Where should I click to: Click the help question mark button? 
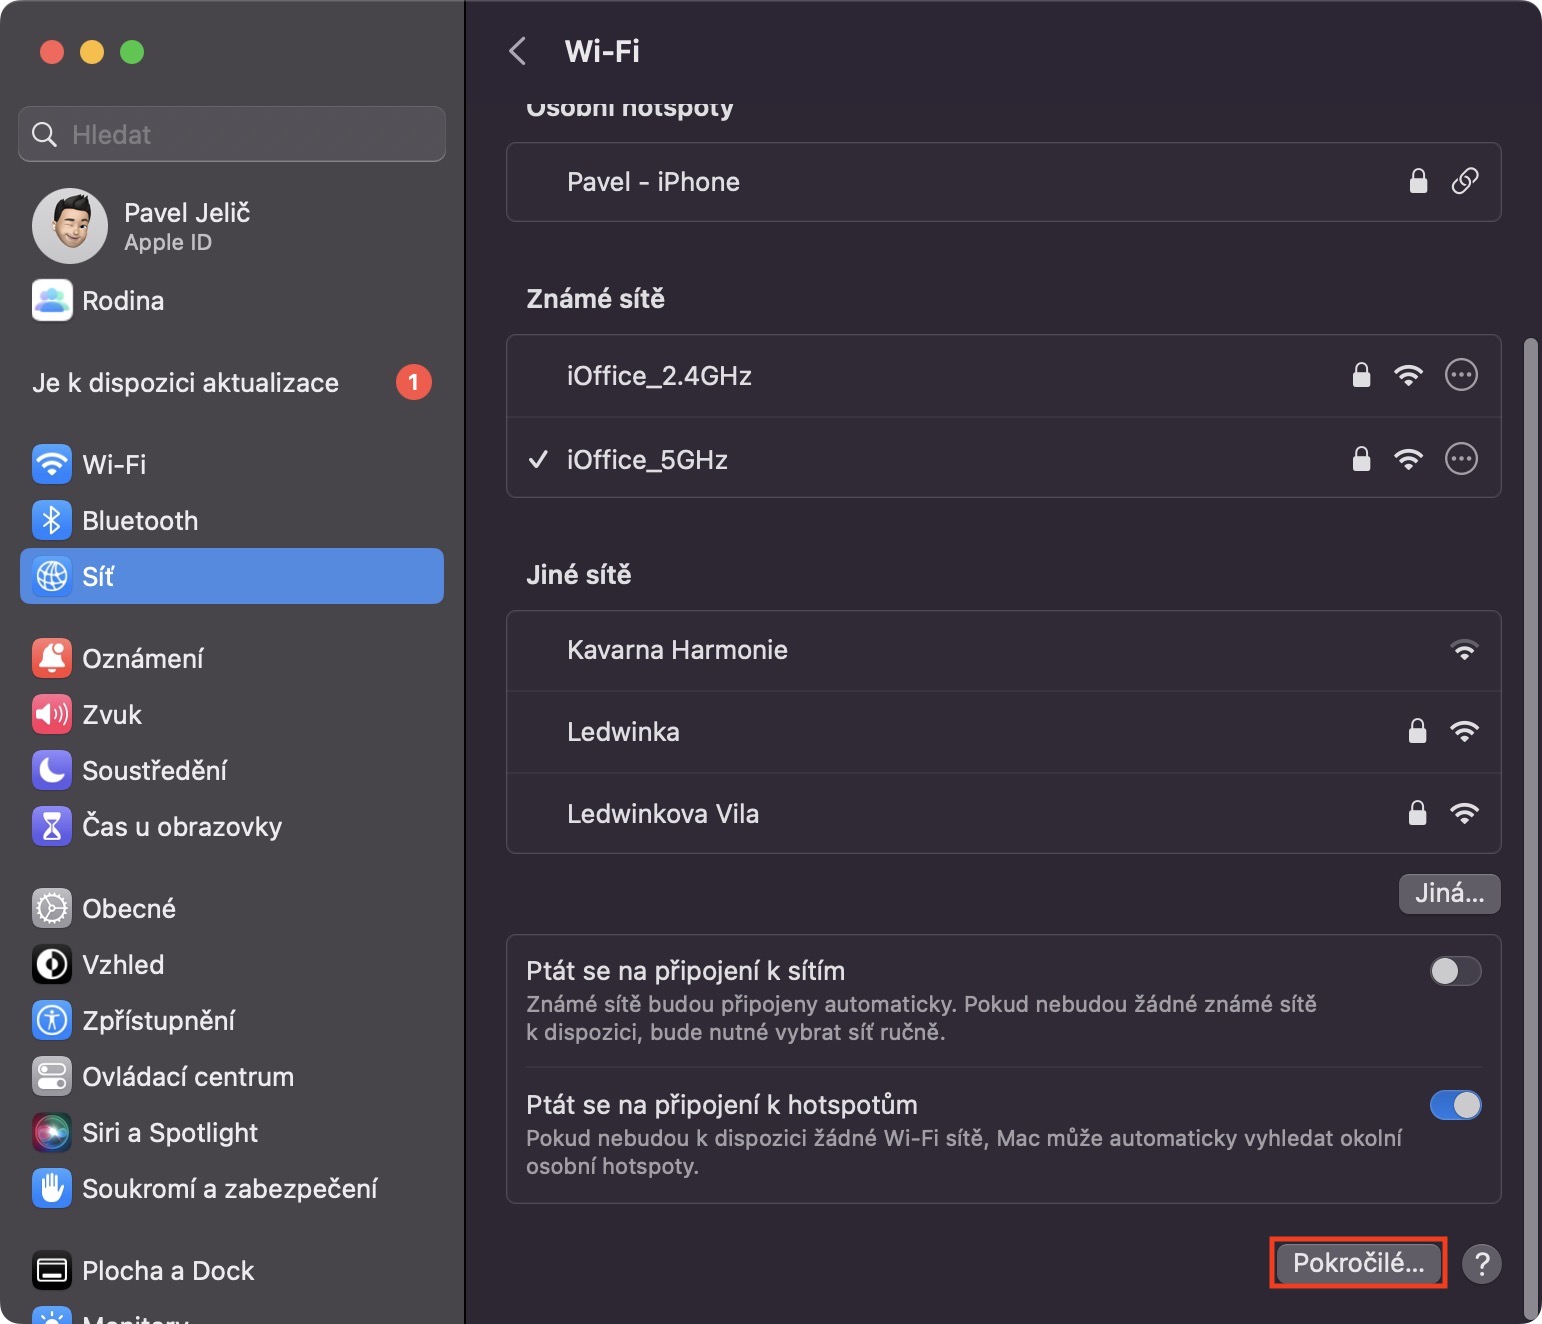1482,1263
